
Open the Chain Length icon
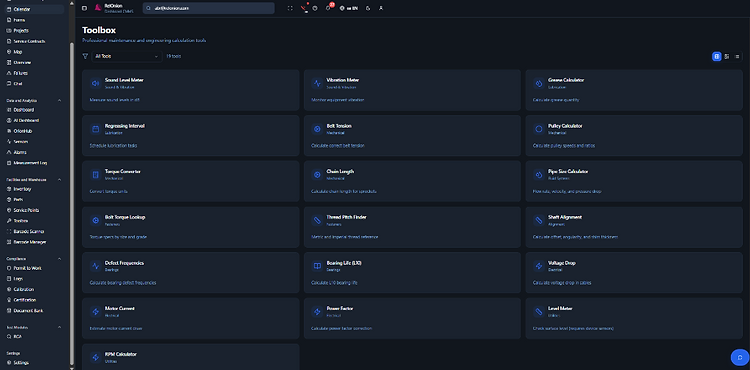317,174
